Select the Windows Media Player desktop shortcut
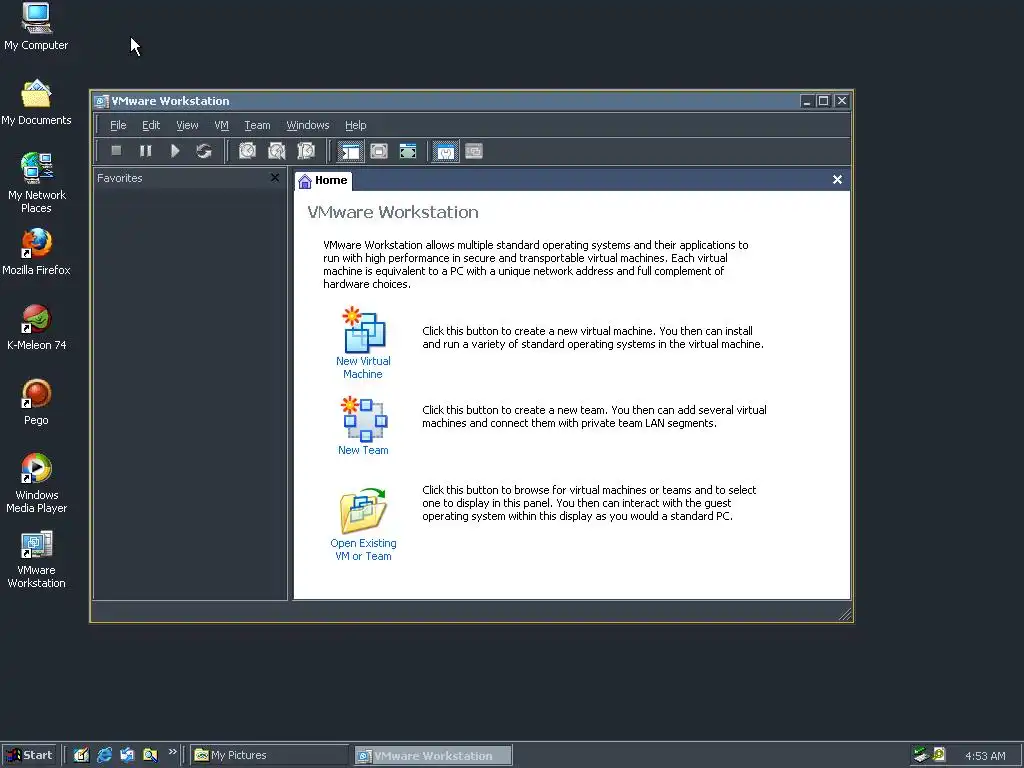The height and width of the screenshot is (768, 1024). [36, 483]
